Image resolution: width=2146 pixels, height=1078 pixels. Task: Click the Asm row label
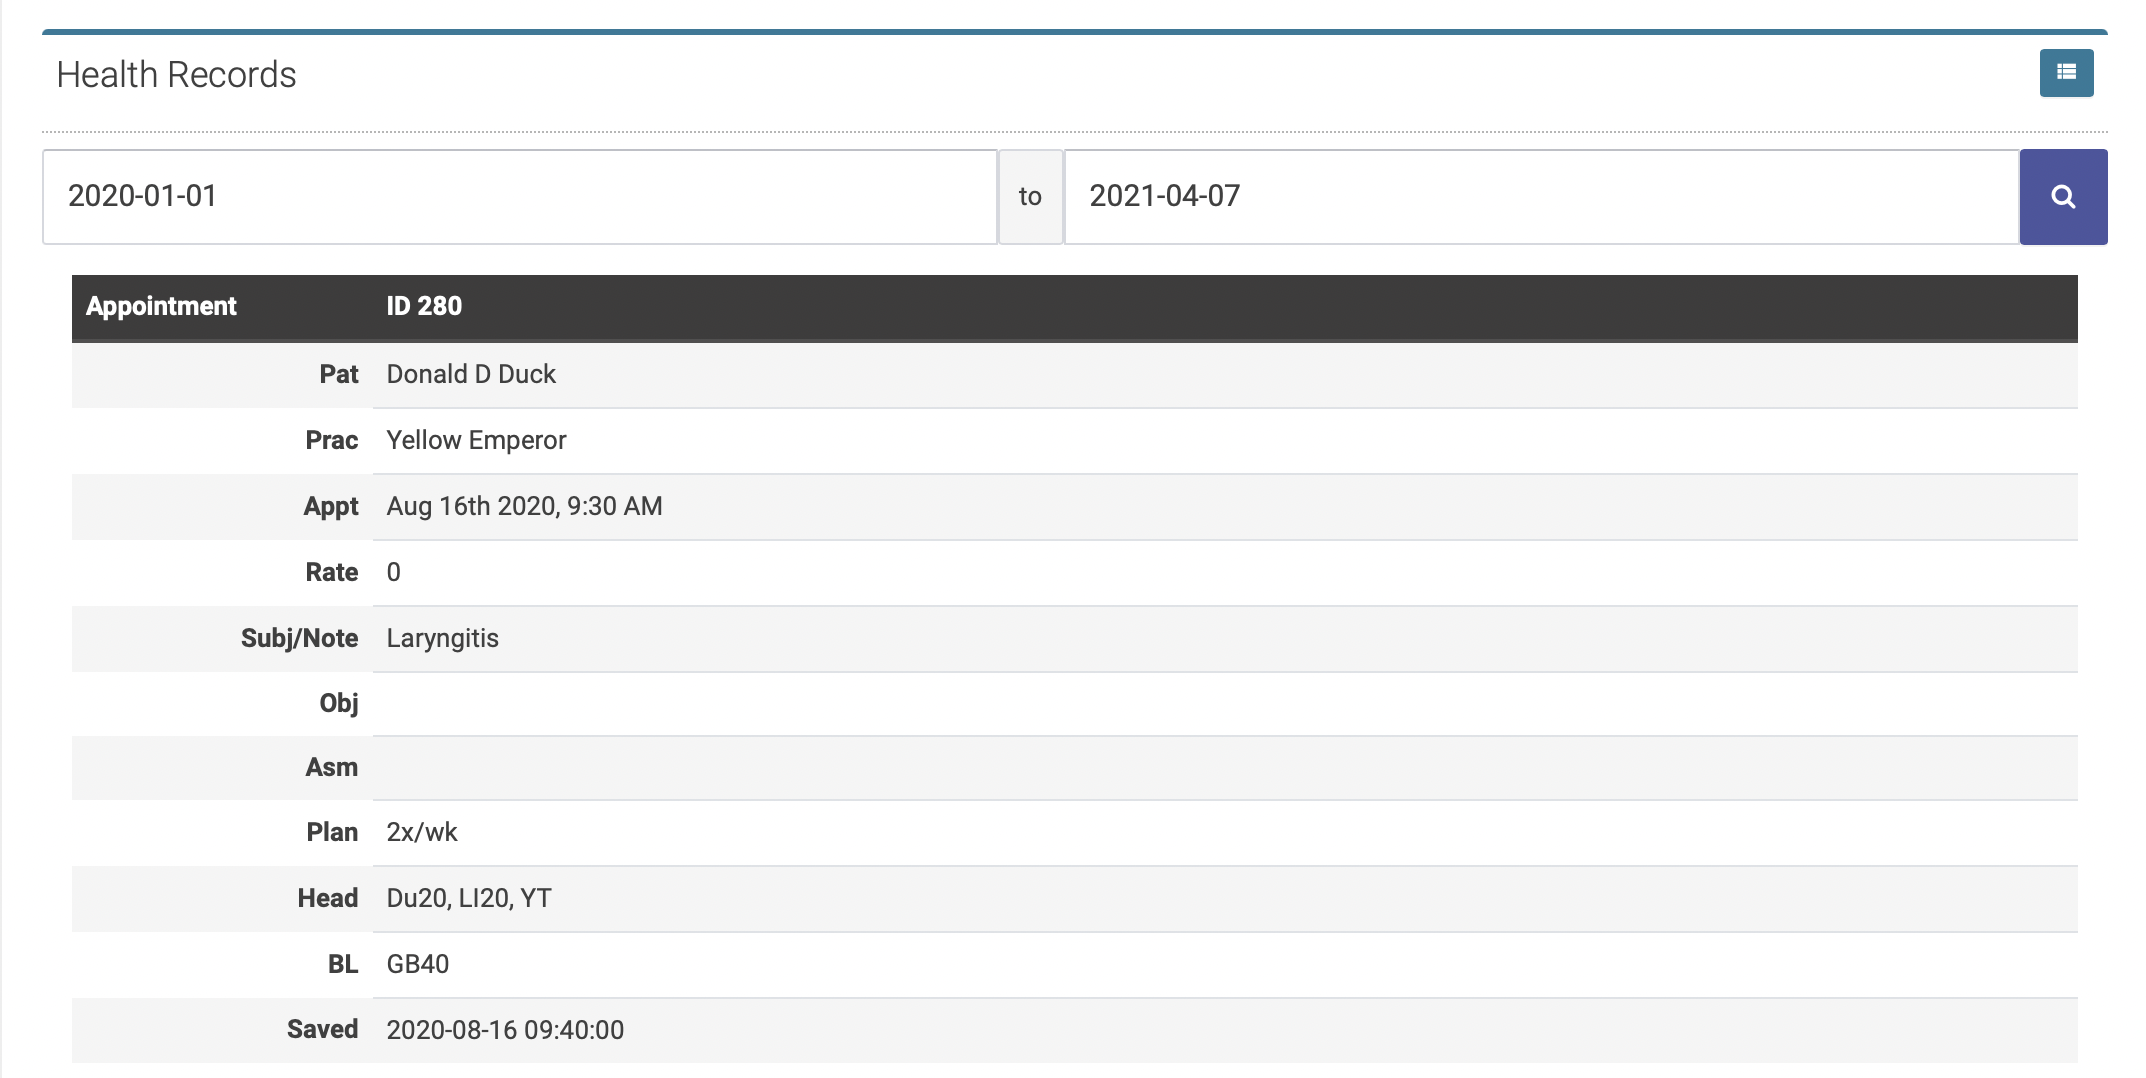332,767
